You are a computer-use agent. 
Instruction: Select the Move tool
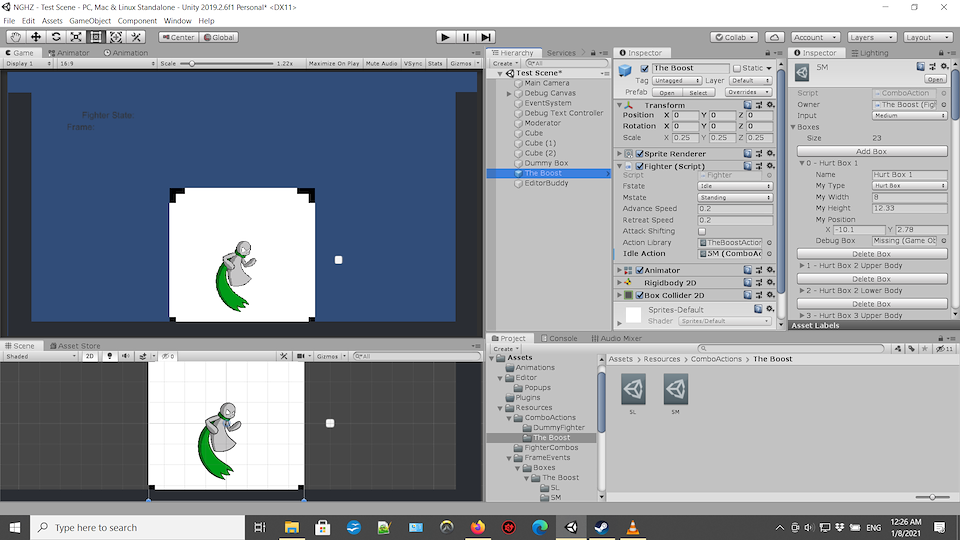tap(36, 37)
